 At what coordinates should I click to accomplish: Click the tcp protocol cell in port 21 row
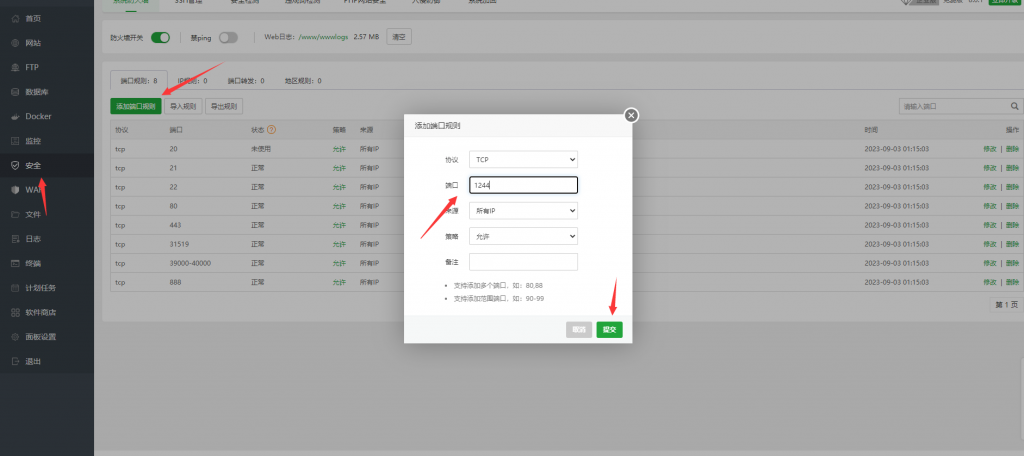point(120,168)
